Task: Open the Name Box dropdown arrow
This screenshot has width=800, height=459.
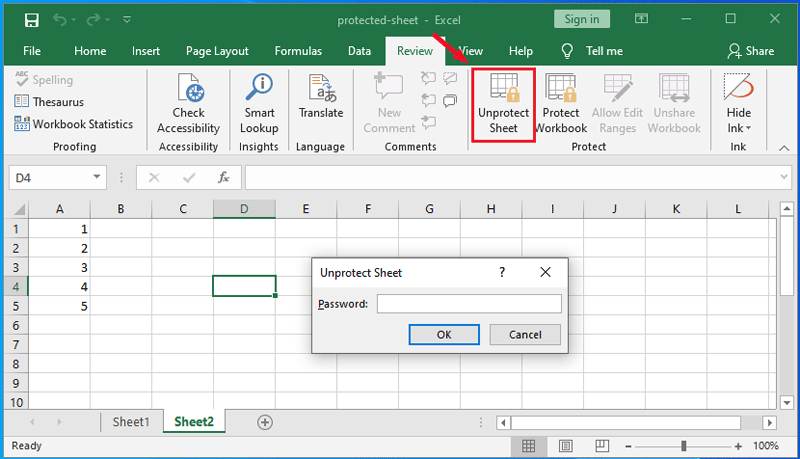Action: (x=96, y=177)
